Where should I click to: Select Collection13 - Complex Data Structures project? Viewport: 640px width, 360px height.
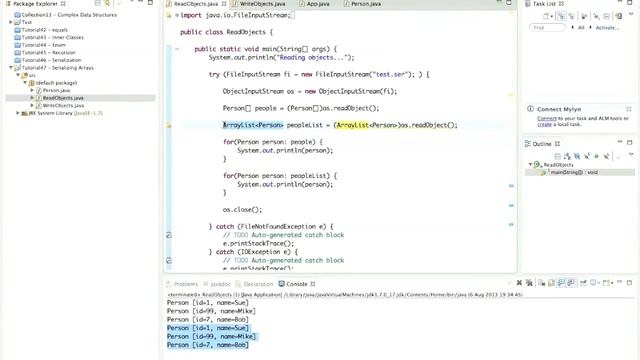tap(69, 15)
